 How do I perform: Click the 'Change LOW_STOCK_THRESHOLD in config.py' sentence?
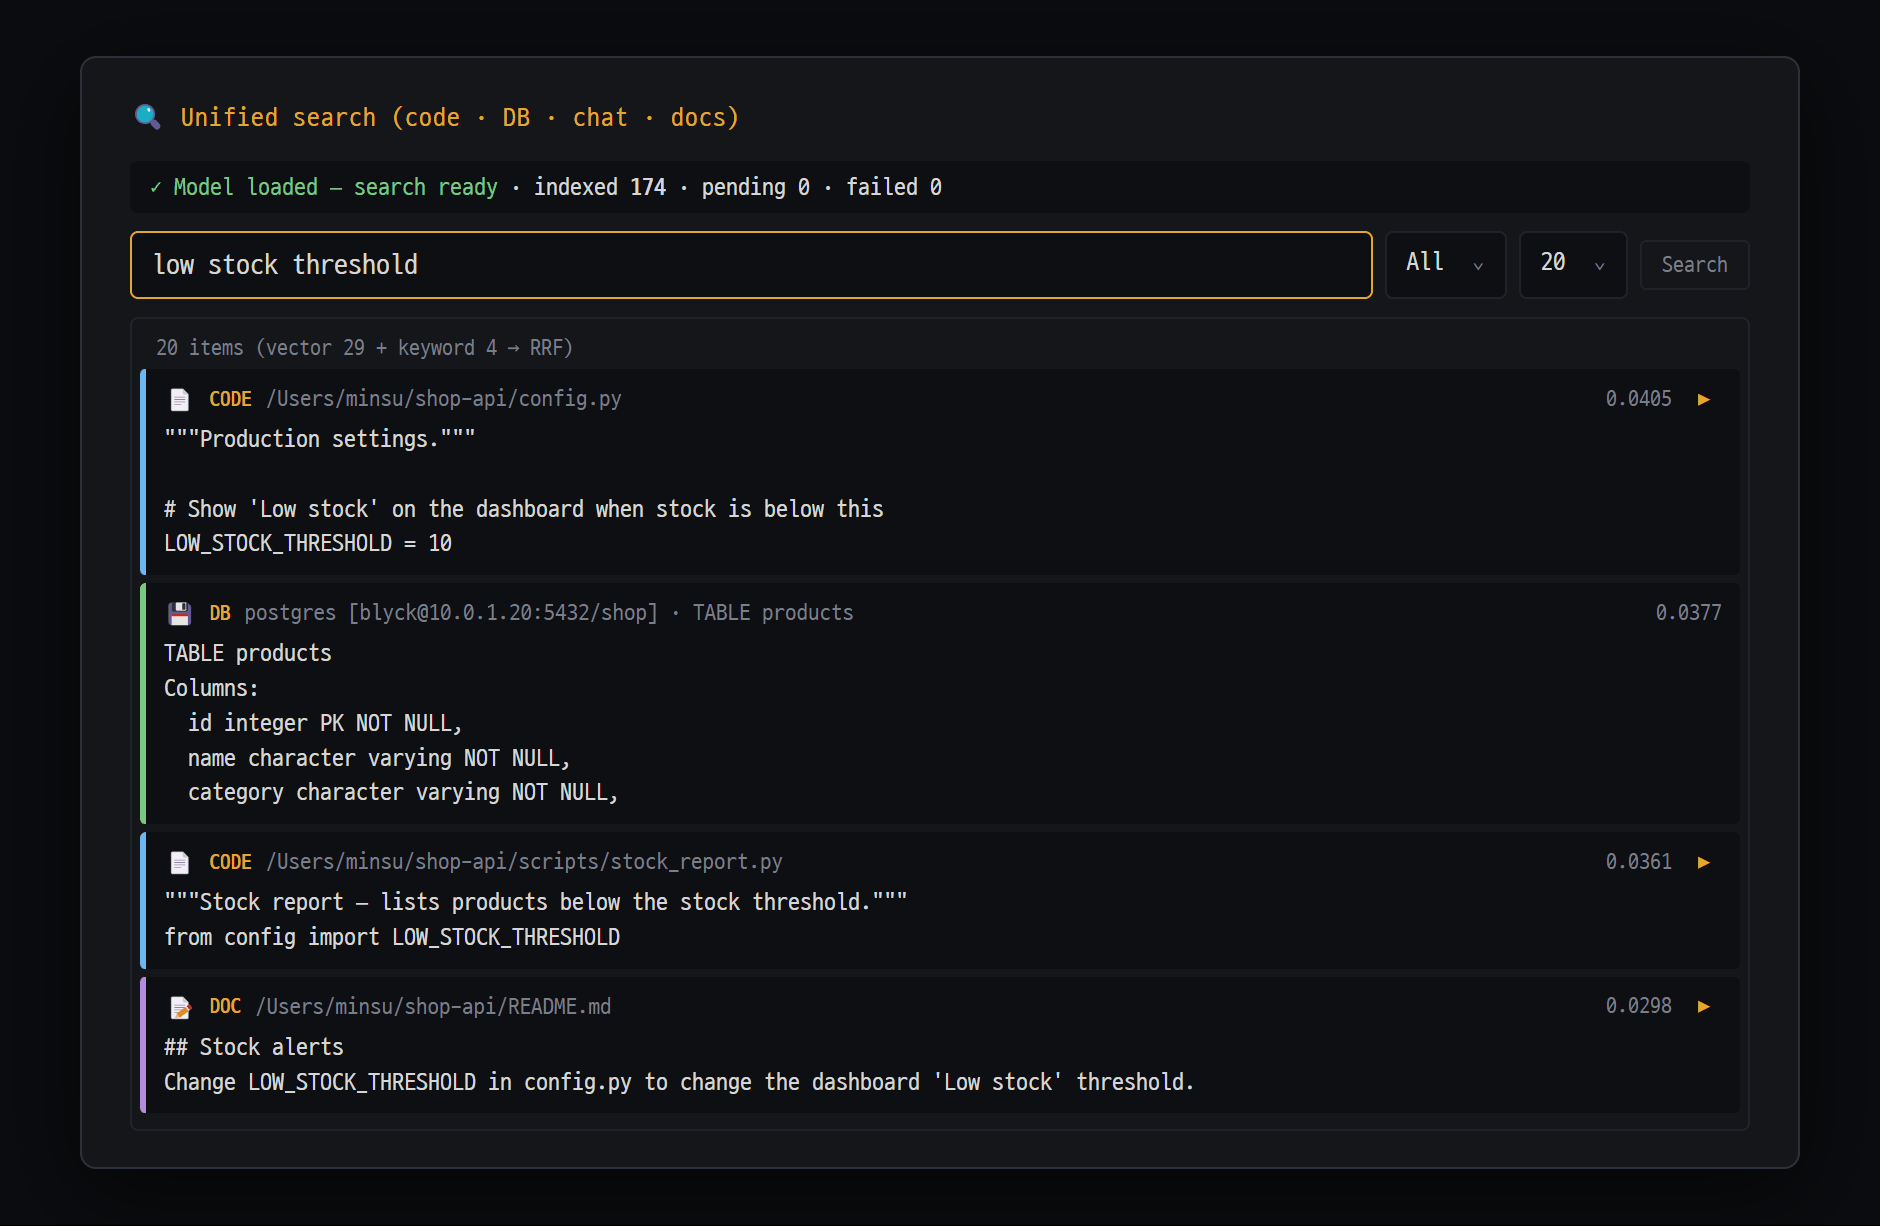coord(679,1082)
